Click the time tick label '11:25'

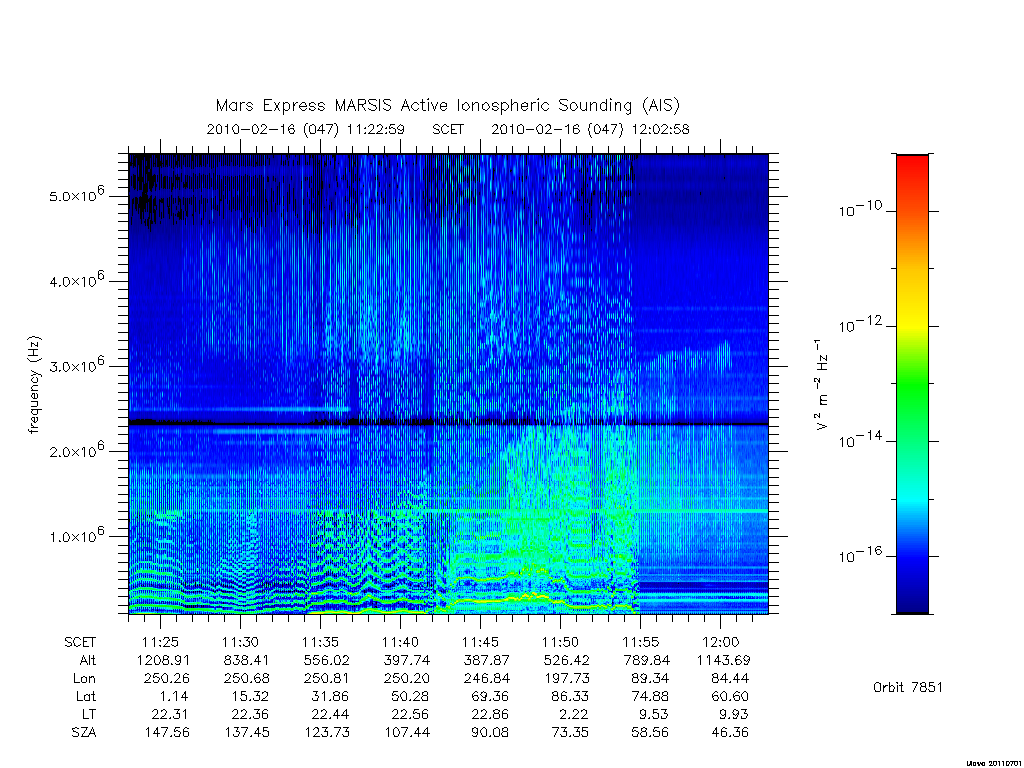[161, 642]
